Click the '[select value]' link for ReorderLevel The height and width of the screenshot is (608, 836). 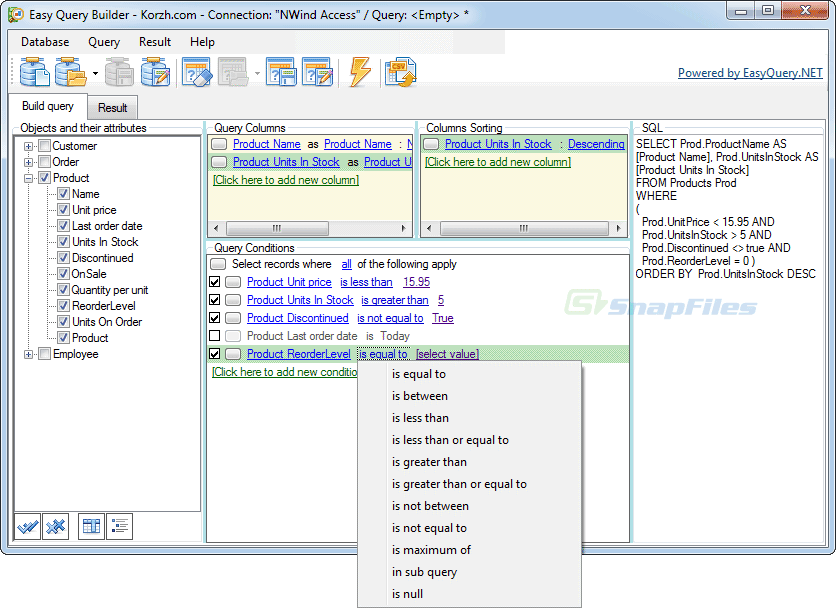tap(447, 354)
